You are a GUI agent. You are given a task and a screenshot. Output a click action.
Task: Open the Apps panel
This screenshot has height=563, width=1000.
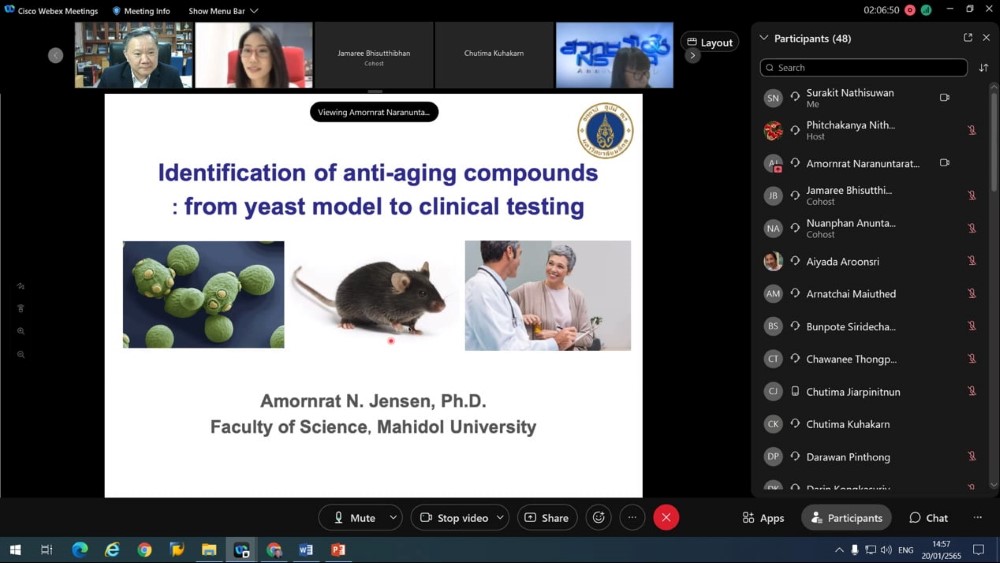tap(763, 518)
